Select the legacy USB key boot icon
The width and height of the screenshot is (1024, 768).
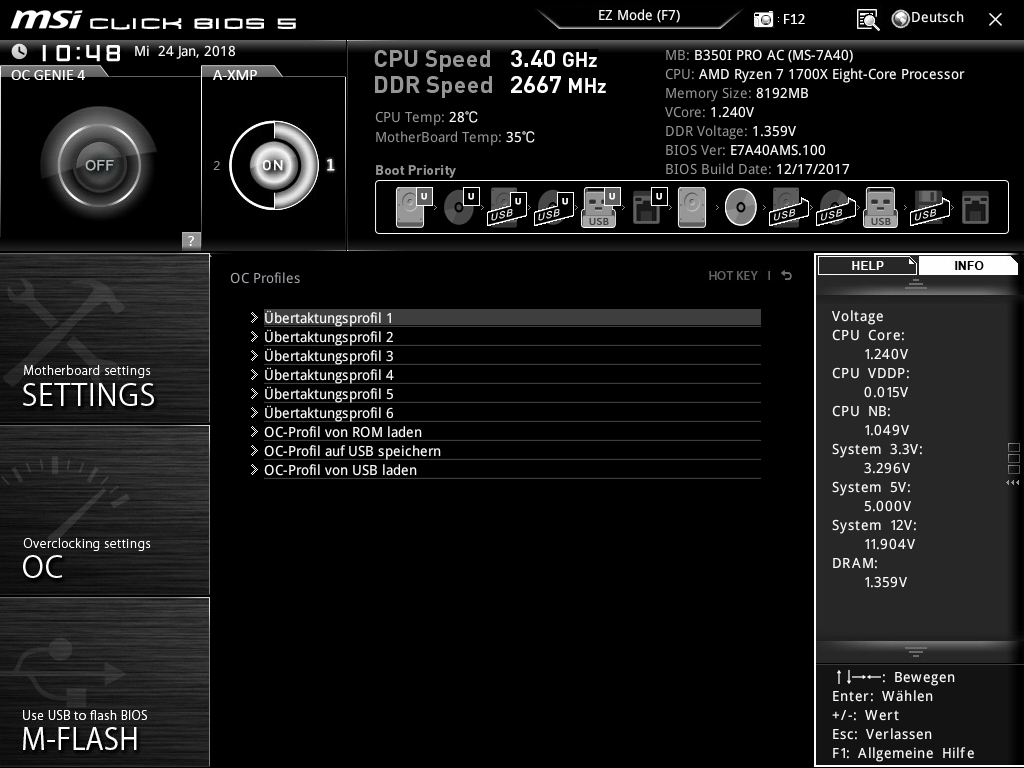pyautogui.click(x=881, y=207)
